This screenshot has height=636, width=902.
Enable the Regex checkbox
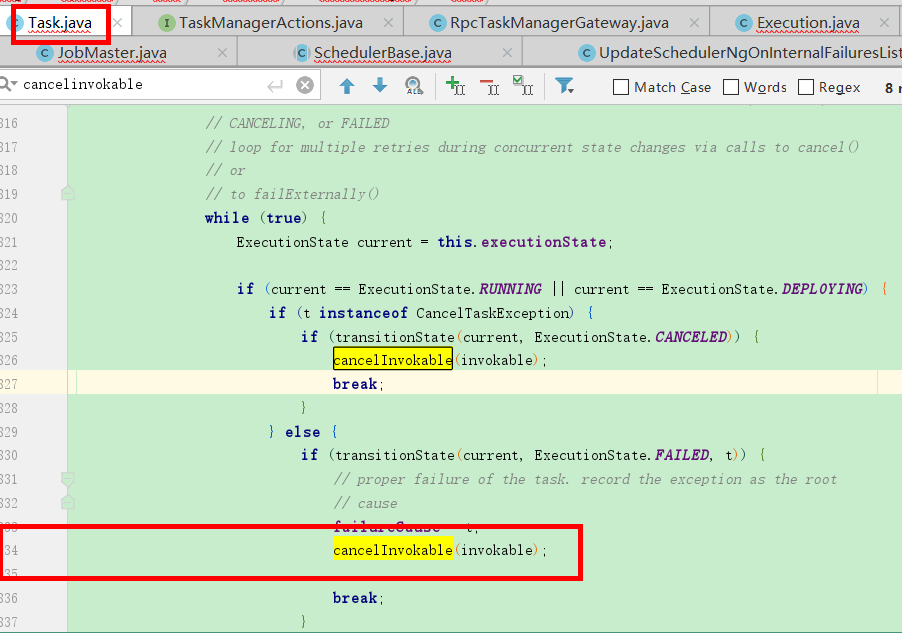pyautogui.click(x=806, y=87)
